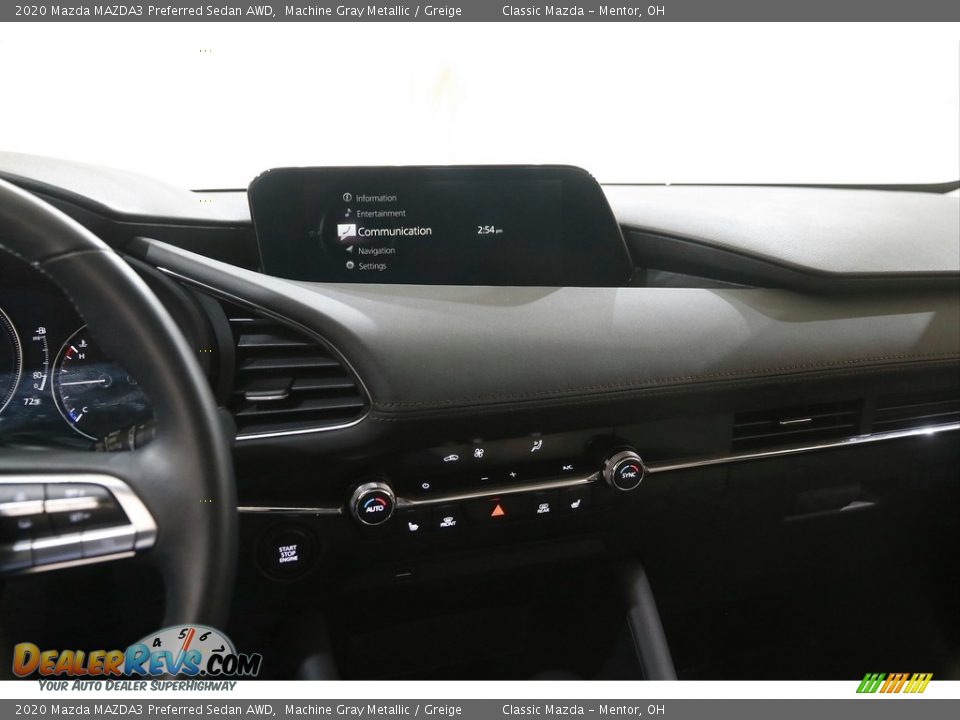Tap the Entertainment music note icon
Viewport: 960px width, 720px height.
tap(348, 212)
